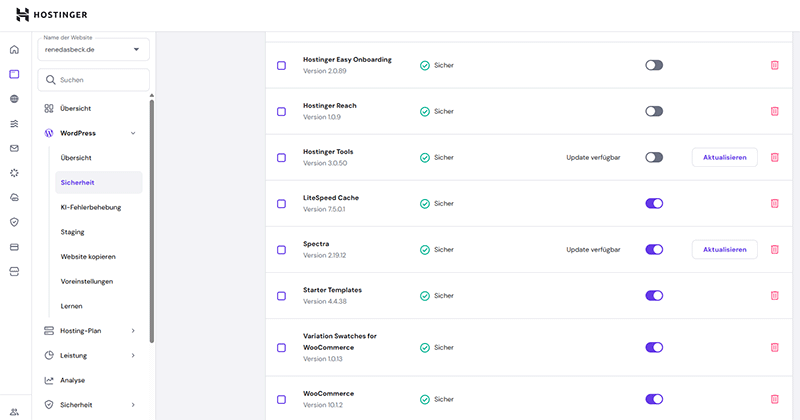Enable the Hostinger Reach toggle
Screen dimensions: 800x420
(x=654, y=111)
